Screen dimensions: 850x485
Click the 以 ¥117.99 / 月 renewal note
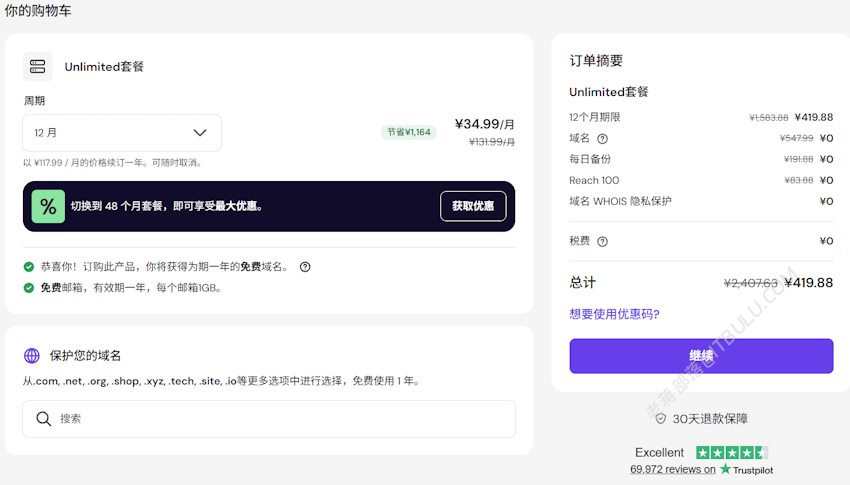(113, 163)
